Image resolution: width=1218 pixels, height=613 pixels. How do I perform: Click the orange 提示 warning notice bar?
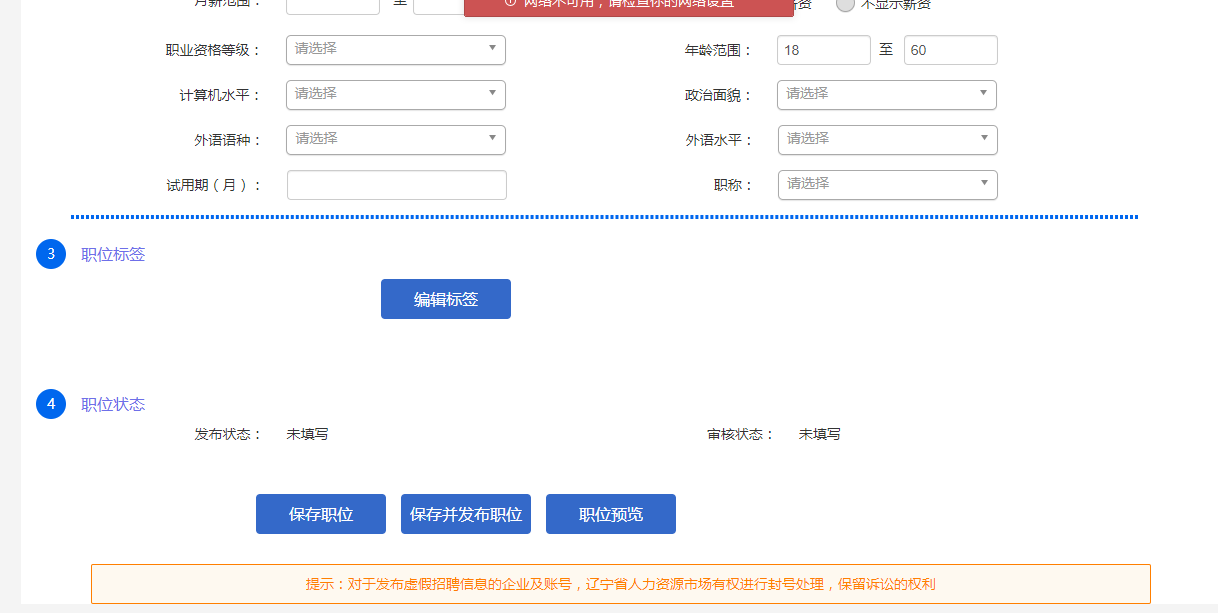(x=620, y=584)
